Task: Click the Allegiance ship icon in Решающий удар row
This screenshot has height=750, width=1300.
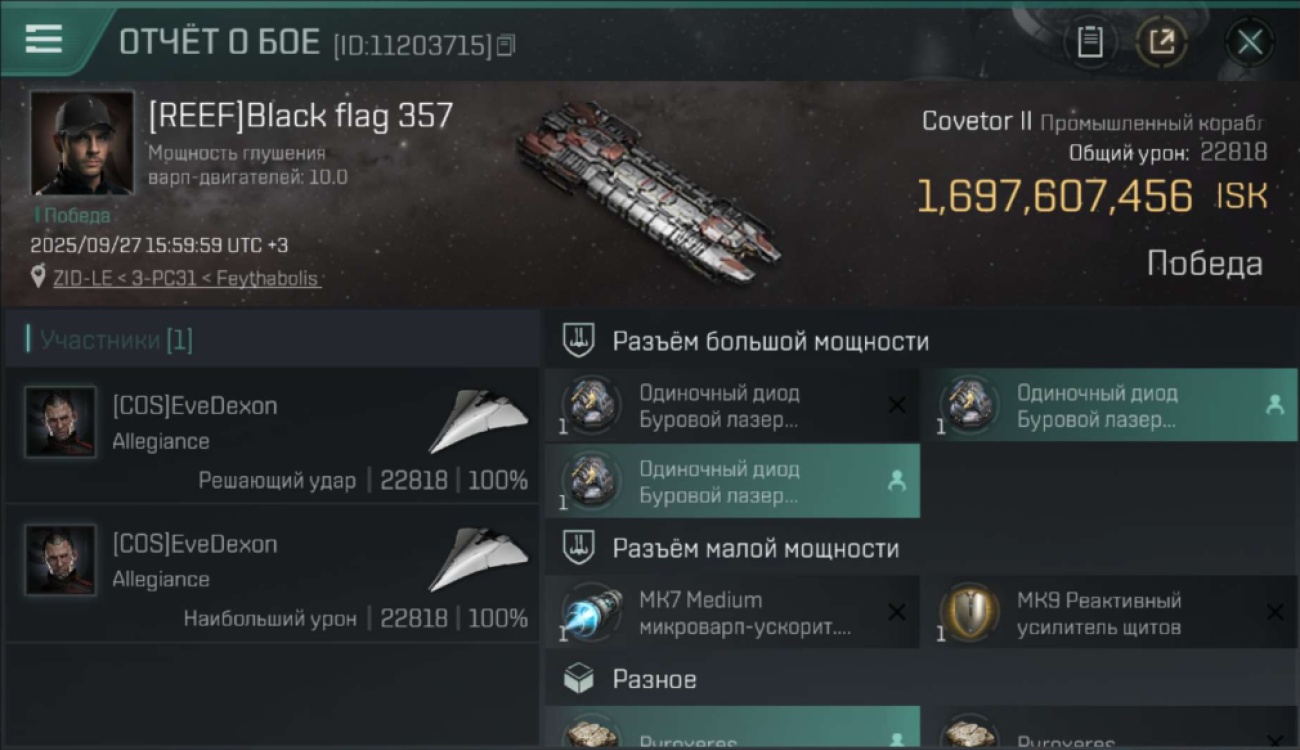Action: tap(478, 422)
